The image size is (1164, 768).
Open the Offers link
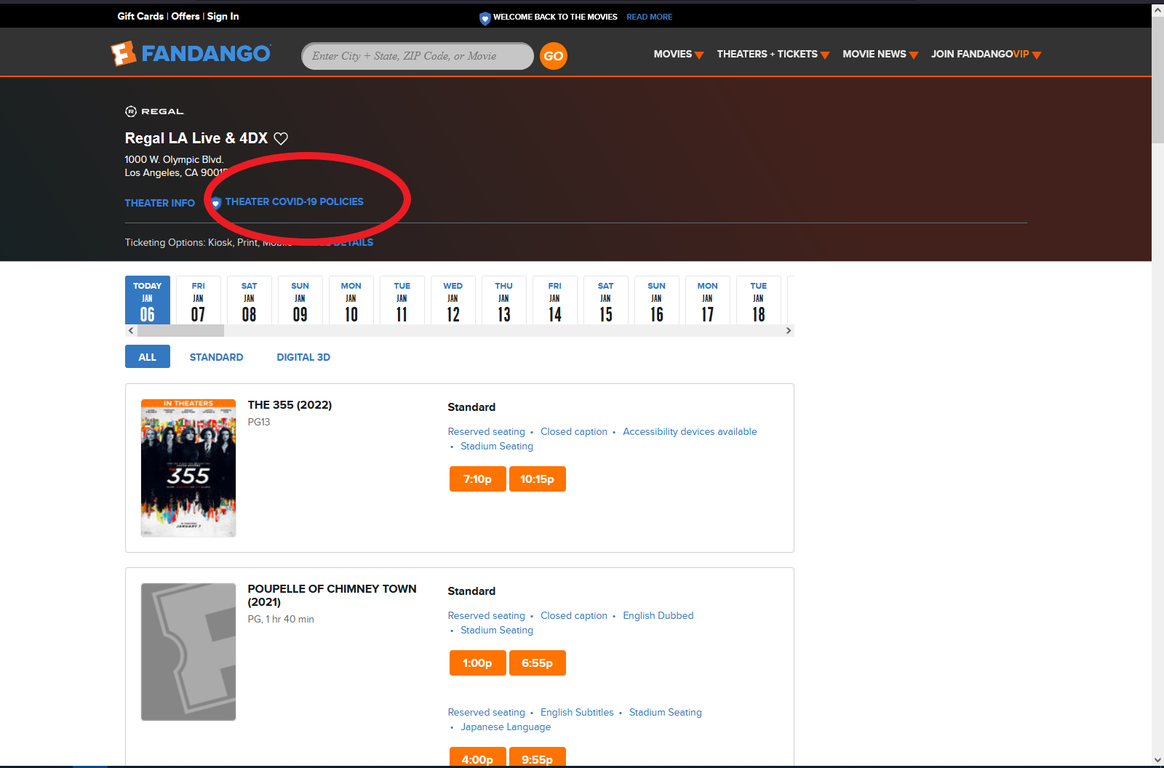tap(186, 16)
